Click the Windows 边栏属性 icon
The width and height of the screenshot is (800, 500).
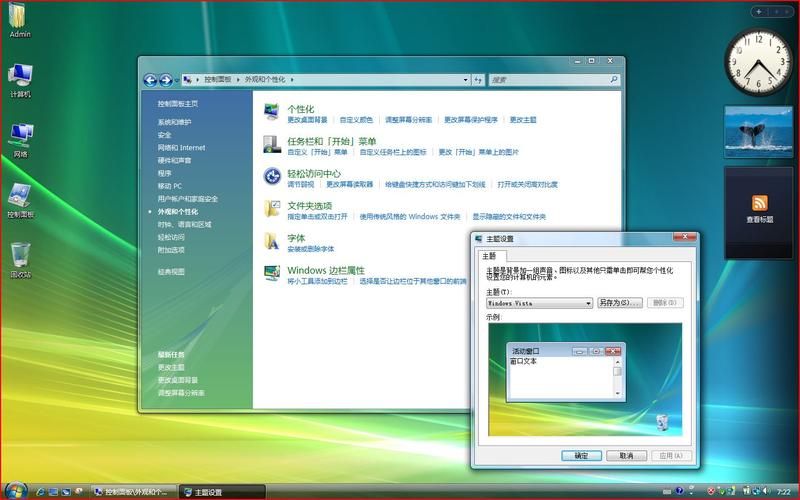[x=272, y=272]
